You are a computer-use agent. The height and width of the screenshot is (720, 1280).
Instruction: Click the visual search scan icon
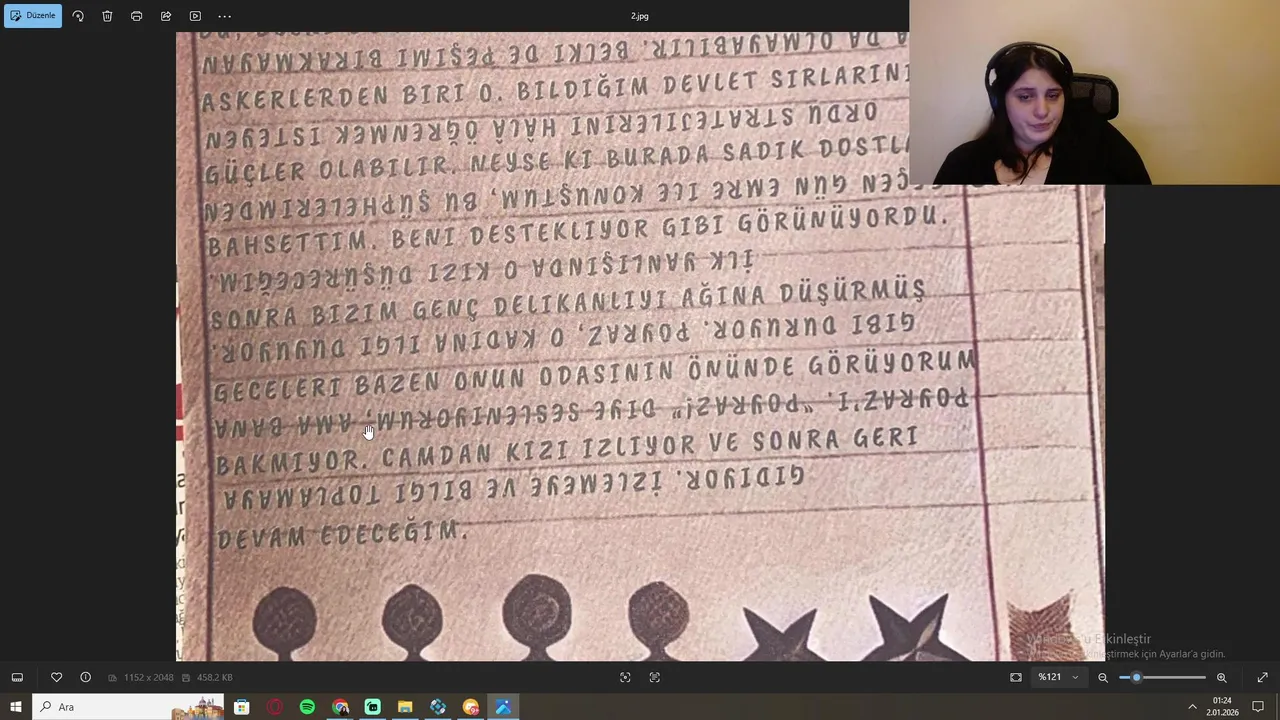click(x=625, y=677)
